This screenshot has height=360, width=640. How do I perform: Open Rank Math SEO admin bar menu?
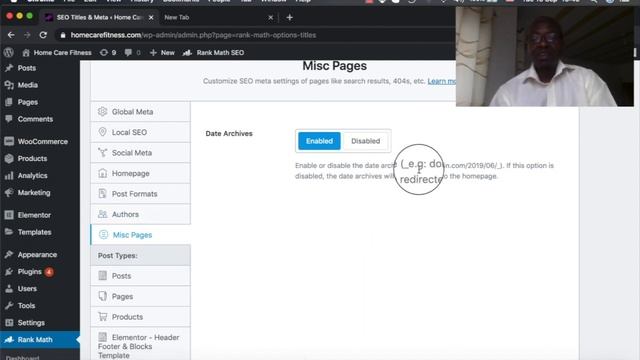(x=214, y=53)
